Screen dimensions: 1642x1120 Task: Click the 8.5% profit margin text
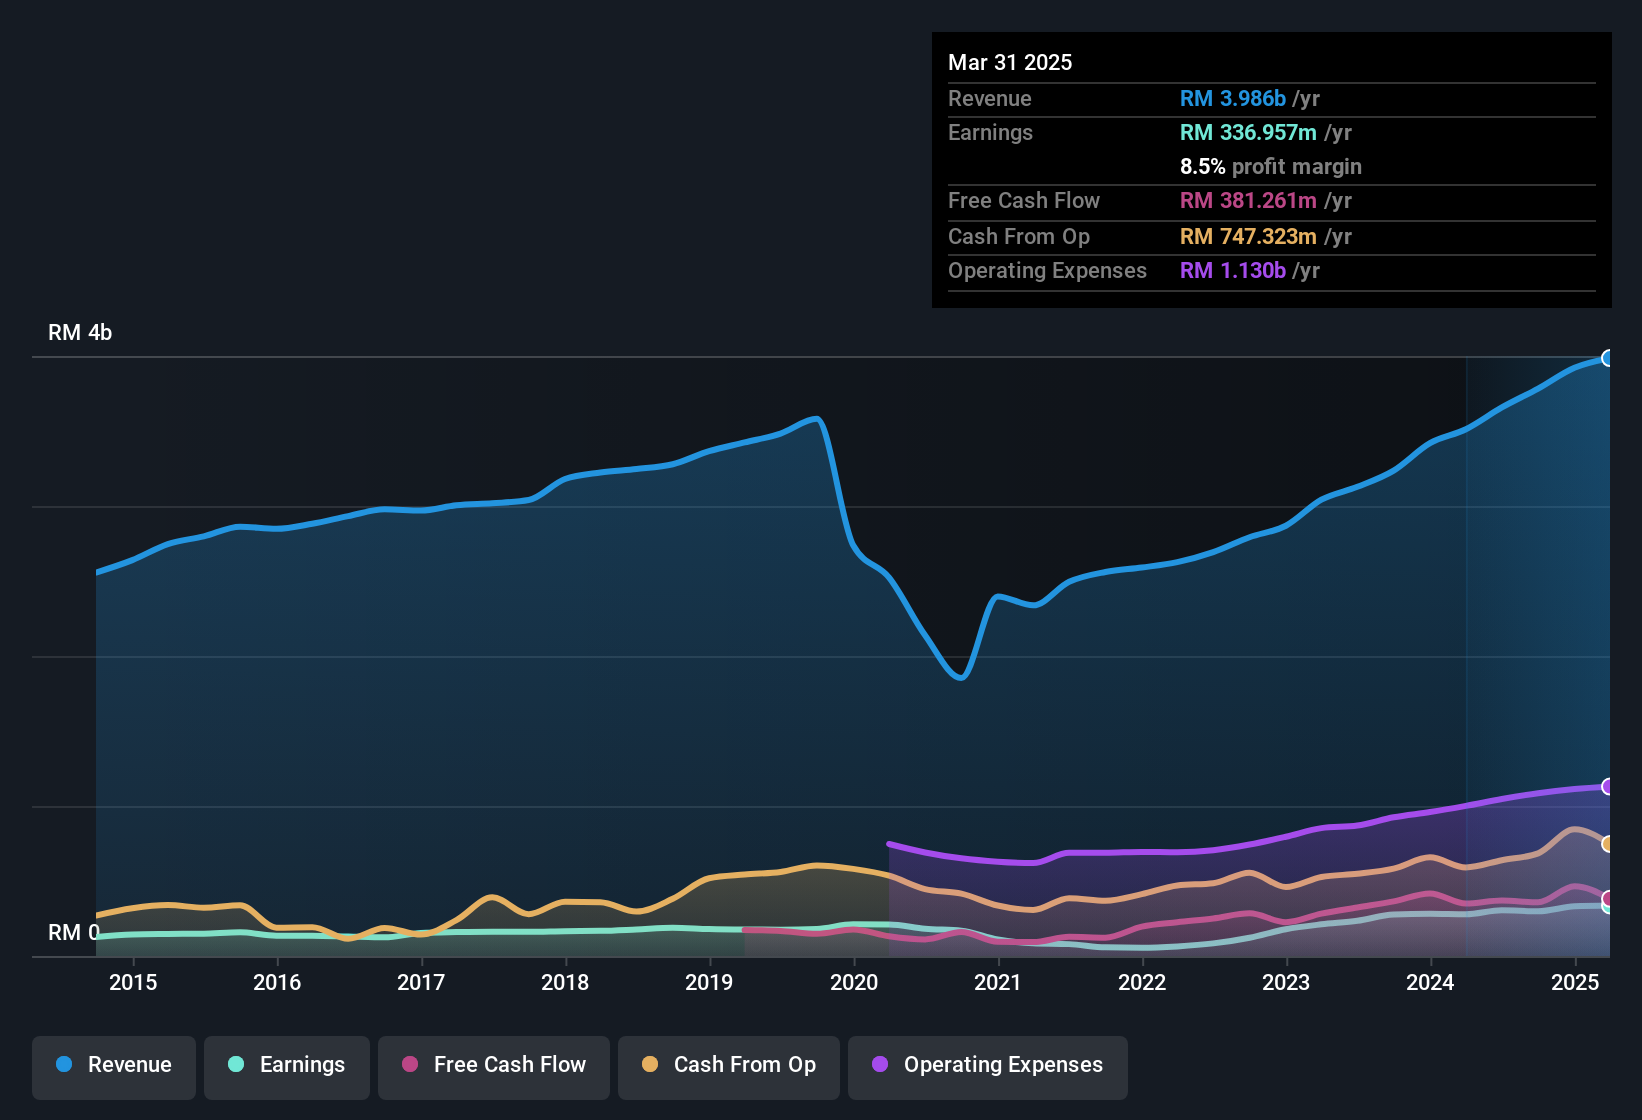[1271, 167]
